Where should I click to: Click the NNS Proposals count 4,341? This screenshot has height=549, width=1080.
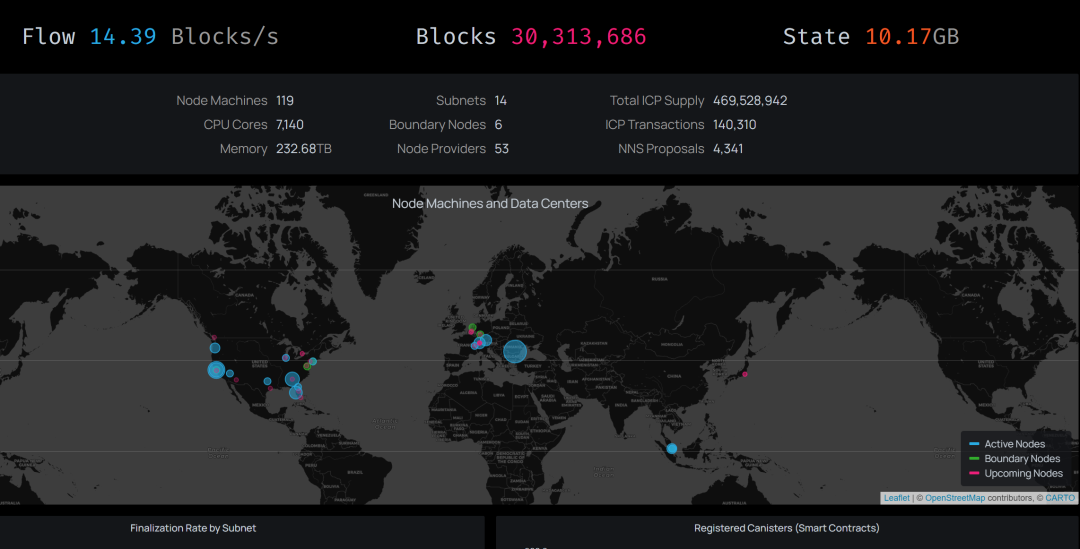pos(727,149)
